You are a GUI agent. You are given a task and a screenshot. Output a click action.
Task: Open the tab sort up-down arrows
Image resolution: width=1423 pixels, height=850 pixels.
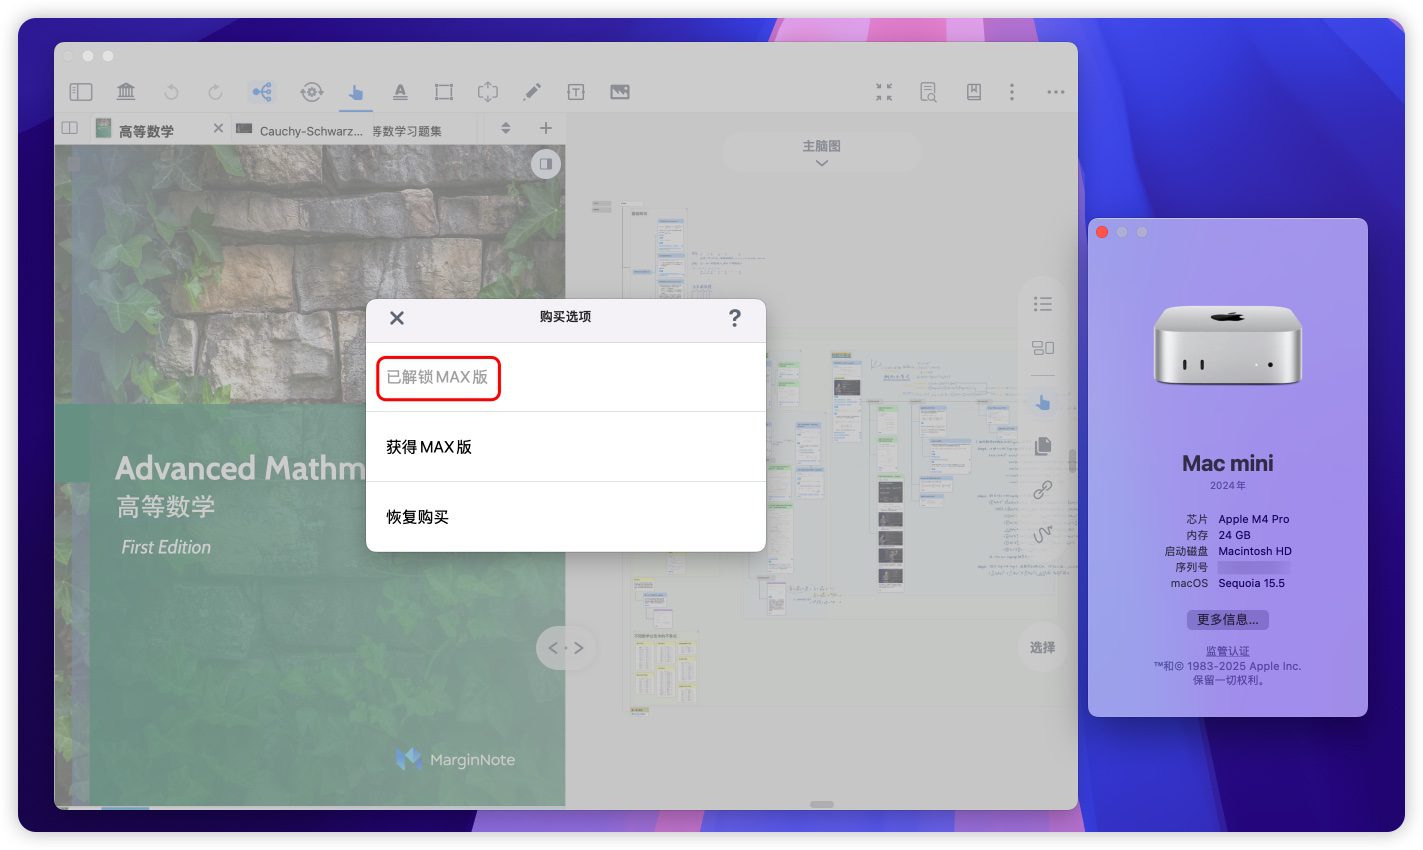(506, 128)
